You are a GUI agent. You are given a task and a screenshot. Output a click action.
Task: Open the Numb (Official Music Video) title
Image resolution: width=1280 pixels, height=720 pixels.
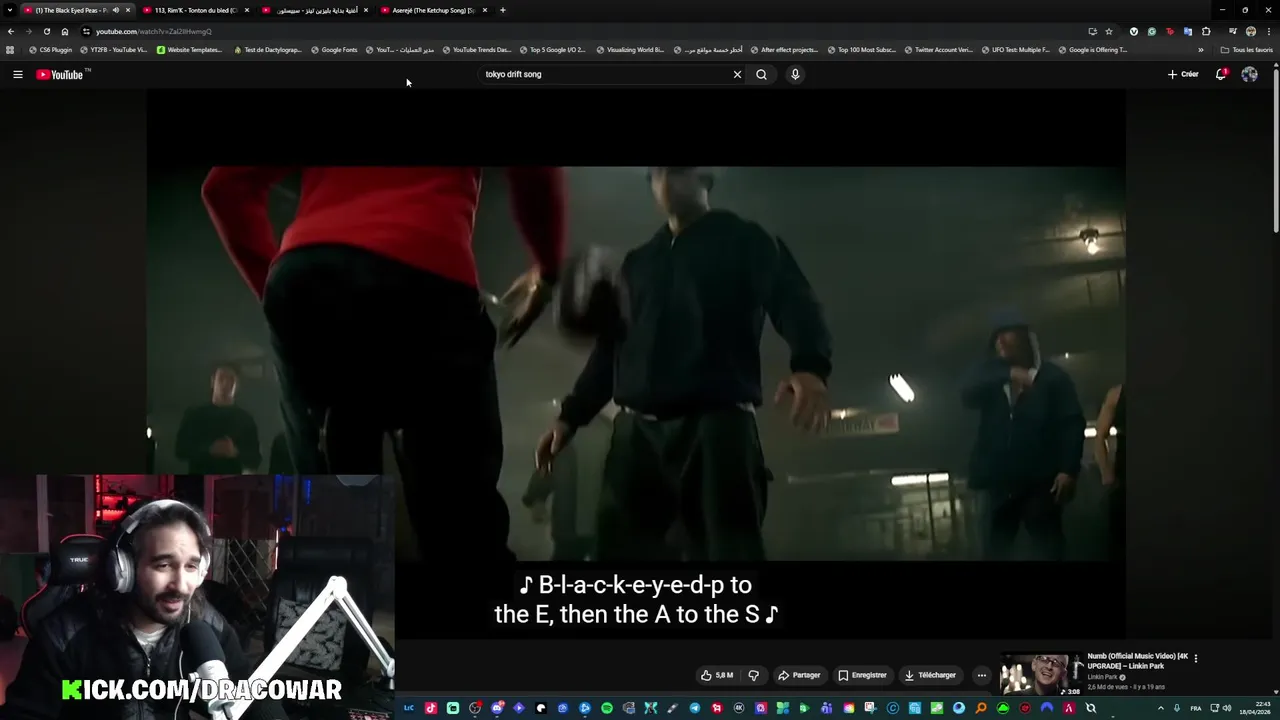point(1138,661)
